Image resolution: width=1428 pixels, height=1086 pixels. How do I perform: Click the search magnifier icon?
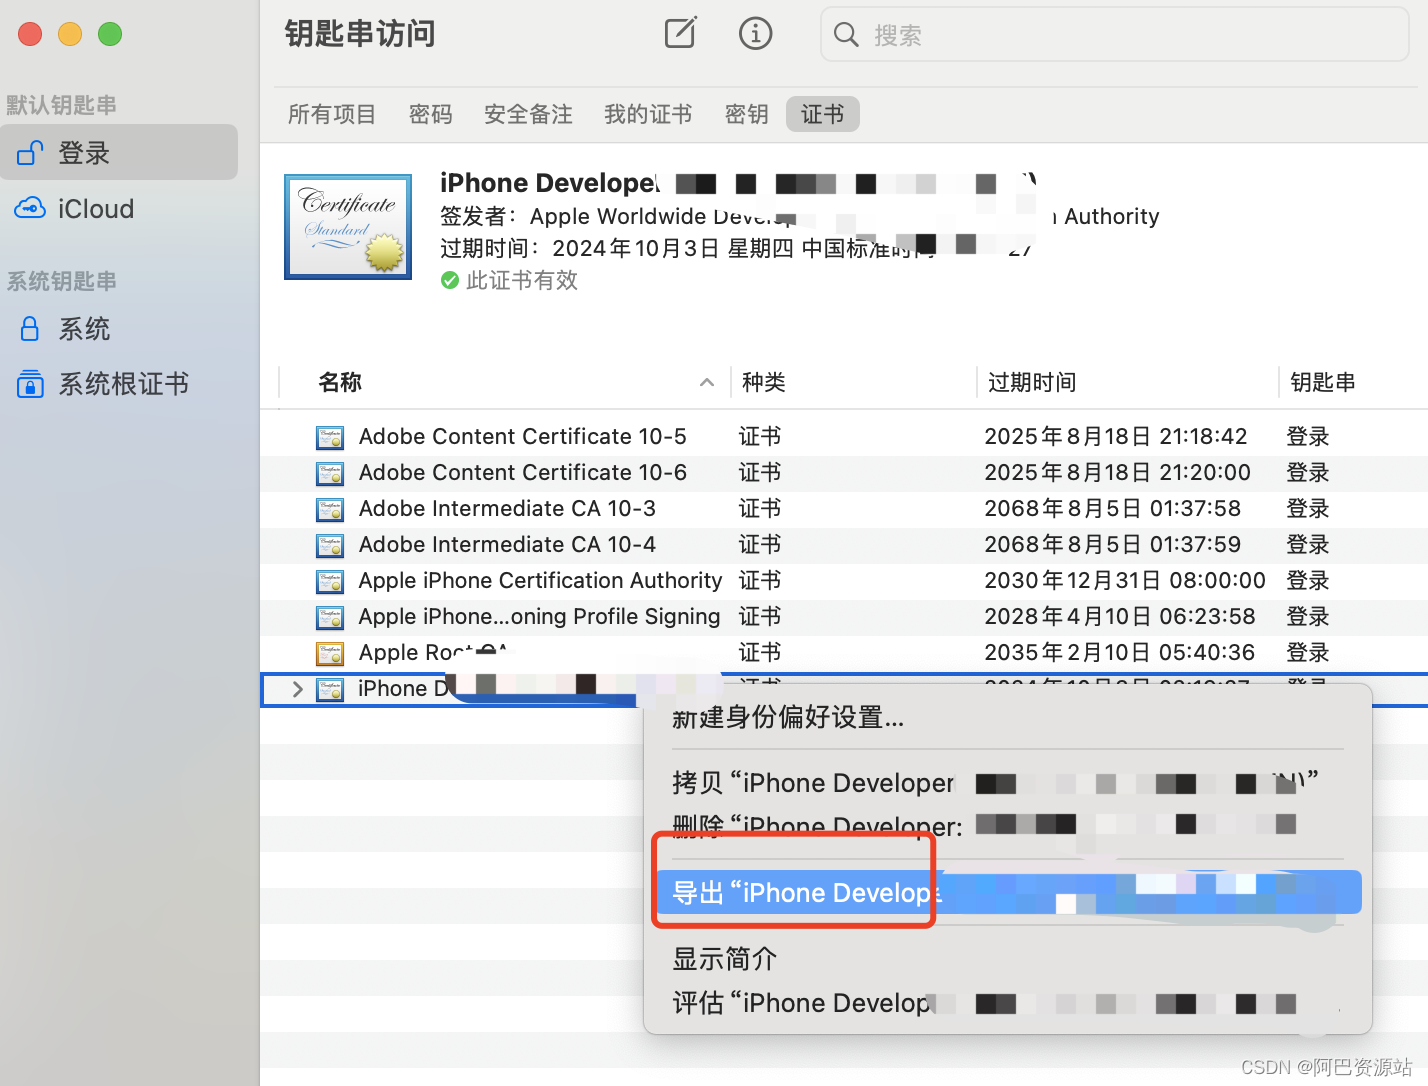(x=846, y=35)
